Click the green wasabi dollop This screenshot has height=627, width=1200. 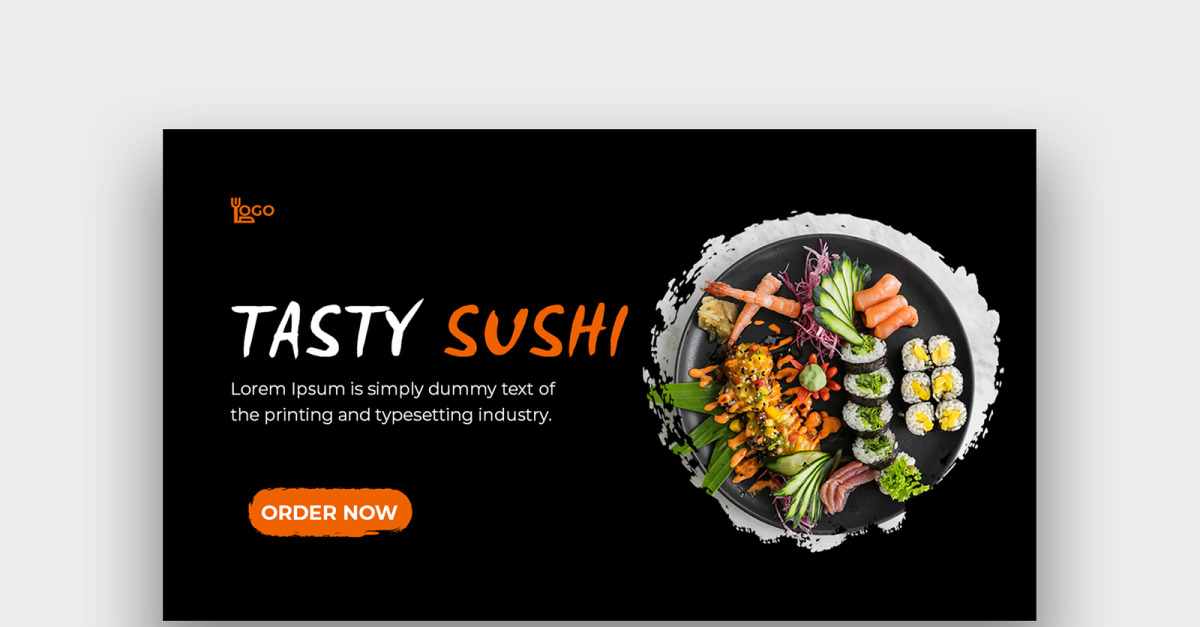(812, 377)
